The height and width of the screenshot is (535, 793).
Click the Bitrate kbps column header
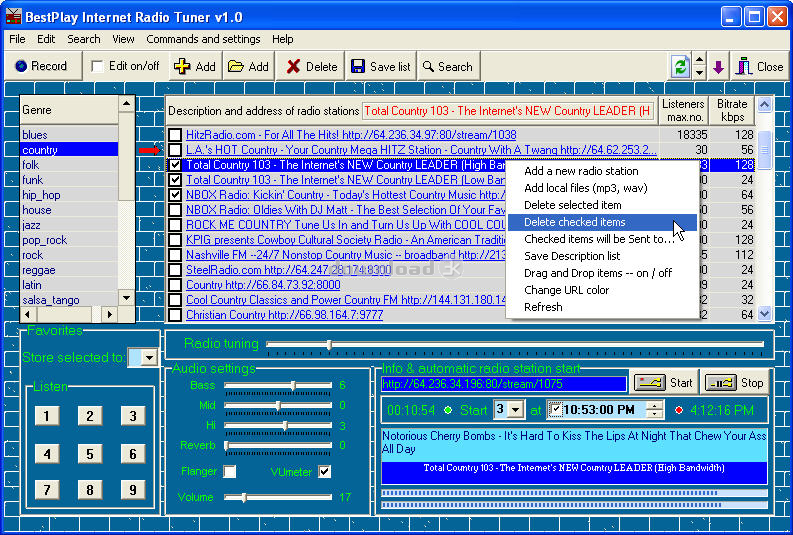click(732, 110)
